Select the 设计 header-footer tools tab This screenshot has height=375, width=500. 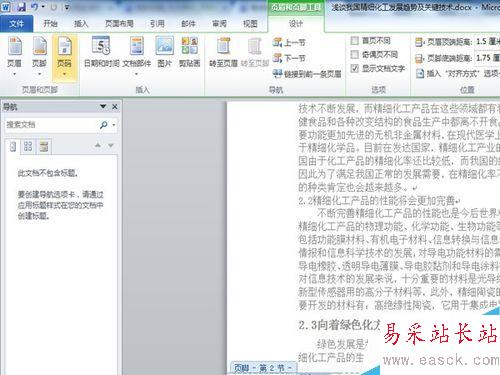coord(296,24)
